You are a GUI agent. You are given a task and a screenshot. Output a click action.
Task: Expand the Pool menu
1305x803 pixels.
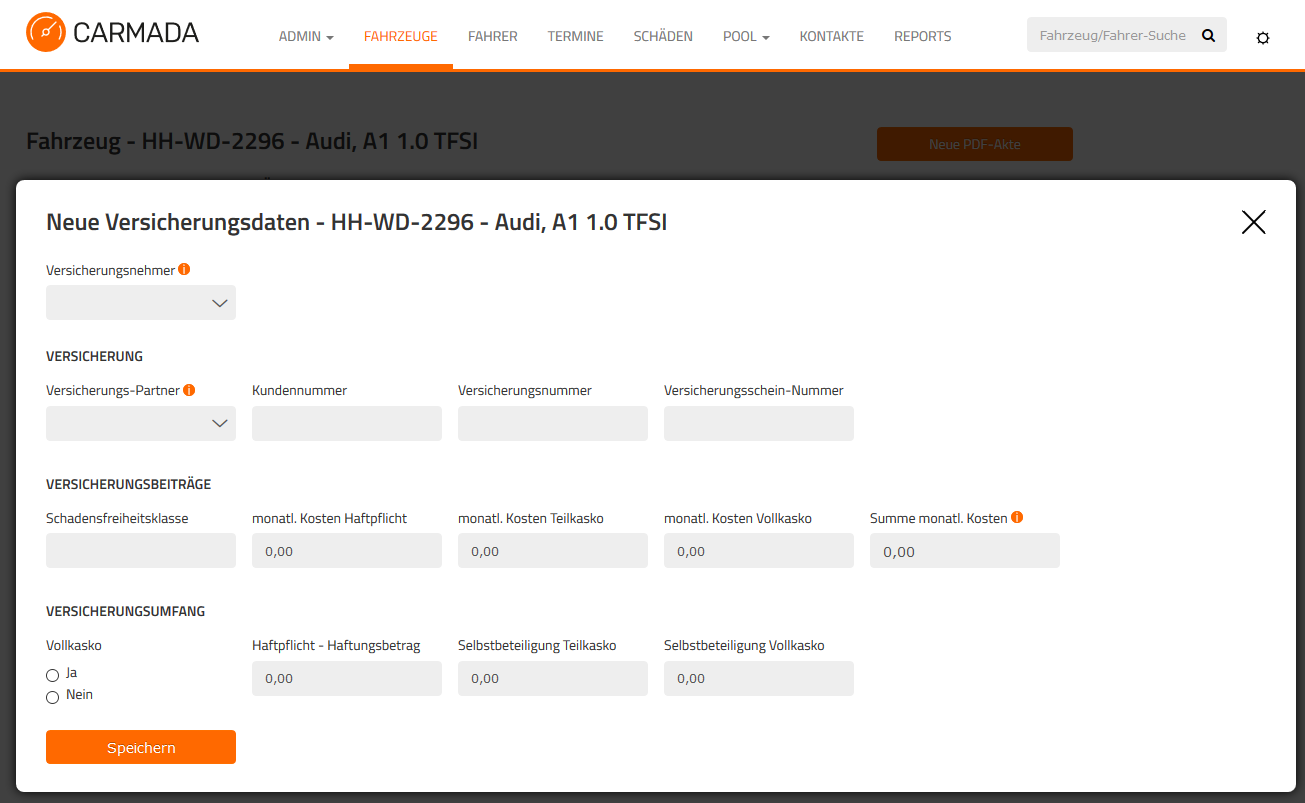click(746, 36)
